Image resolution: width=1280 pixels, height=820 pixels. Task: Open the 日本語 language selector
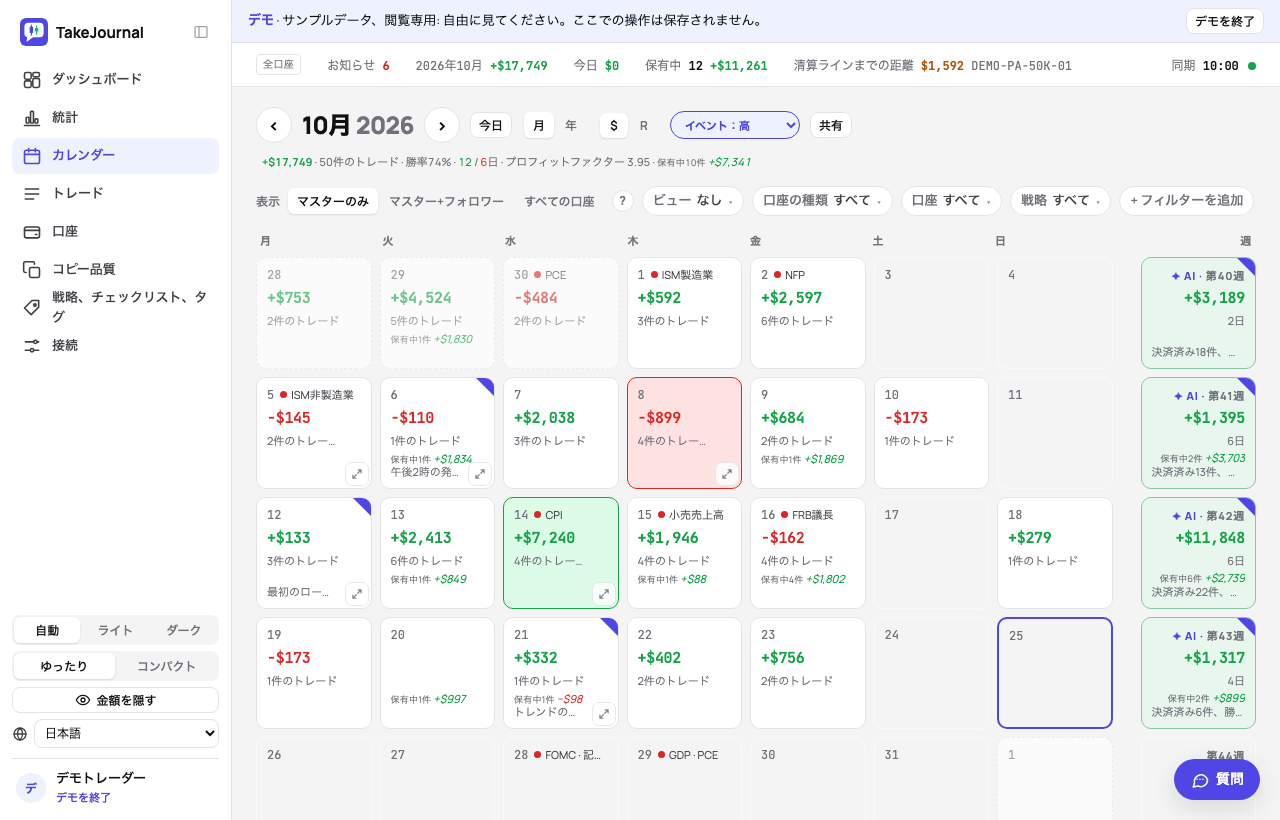click(126, 734)
